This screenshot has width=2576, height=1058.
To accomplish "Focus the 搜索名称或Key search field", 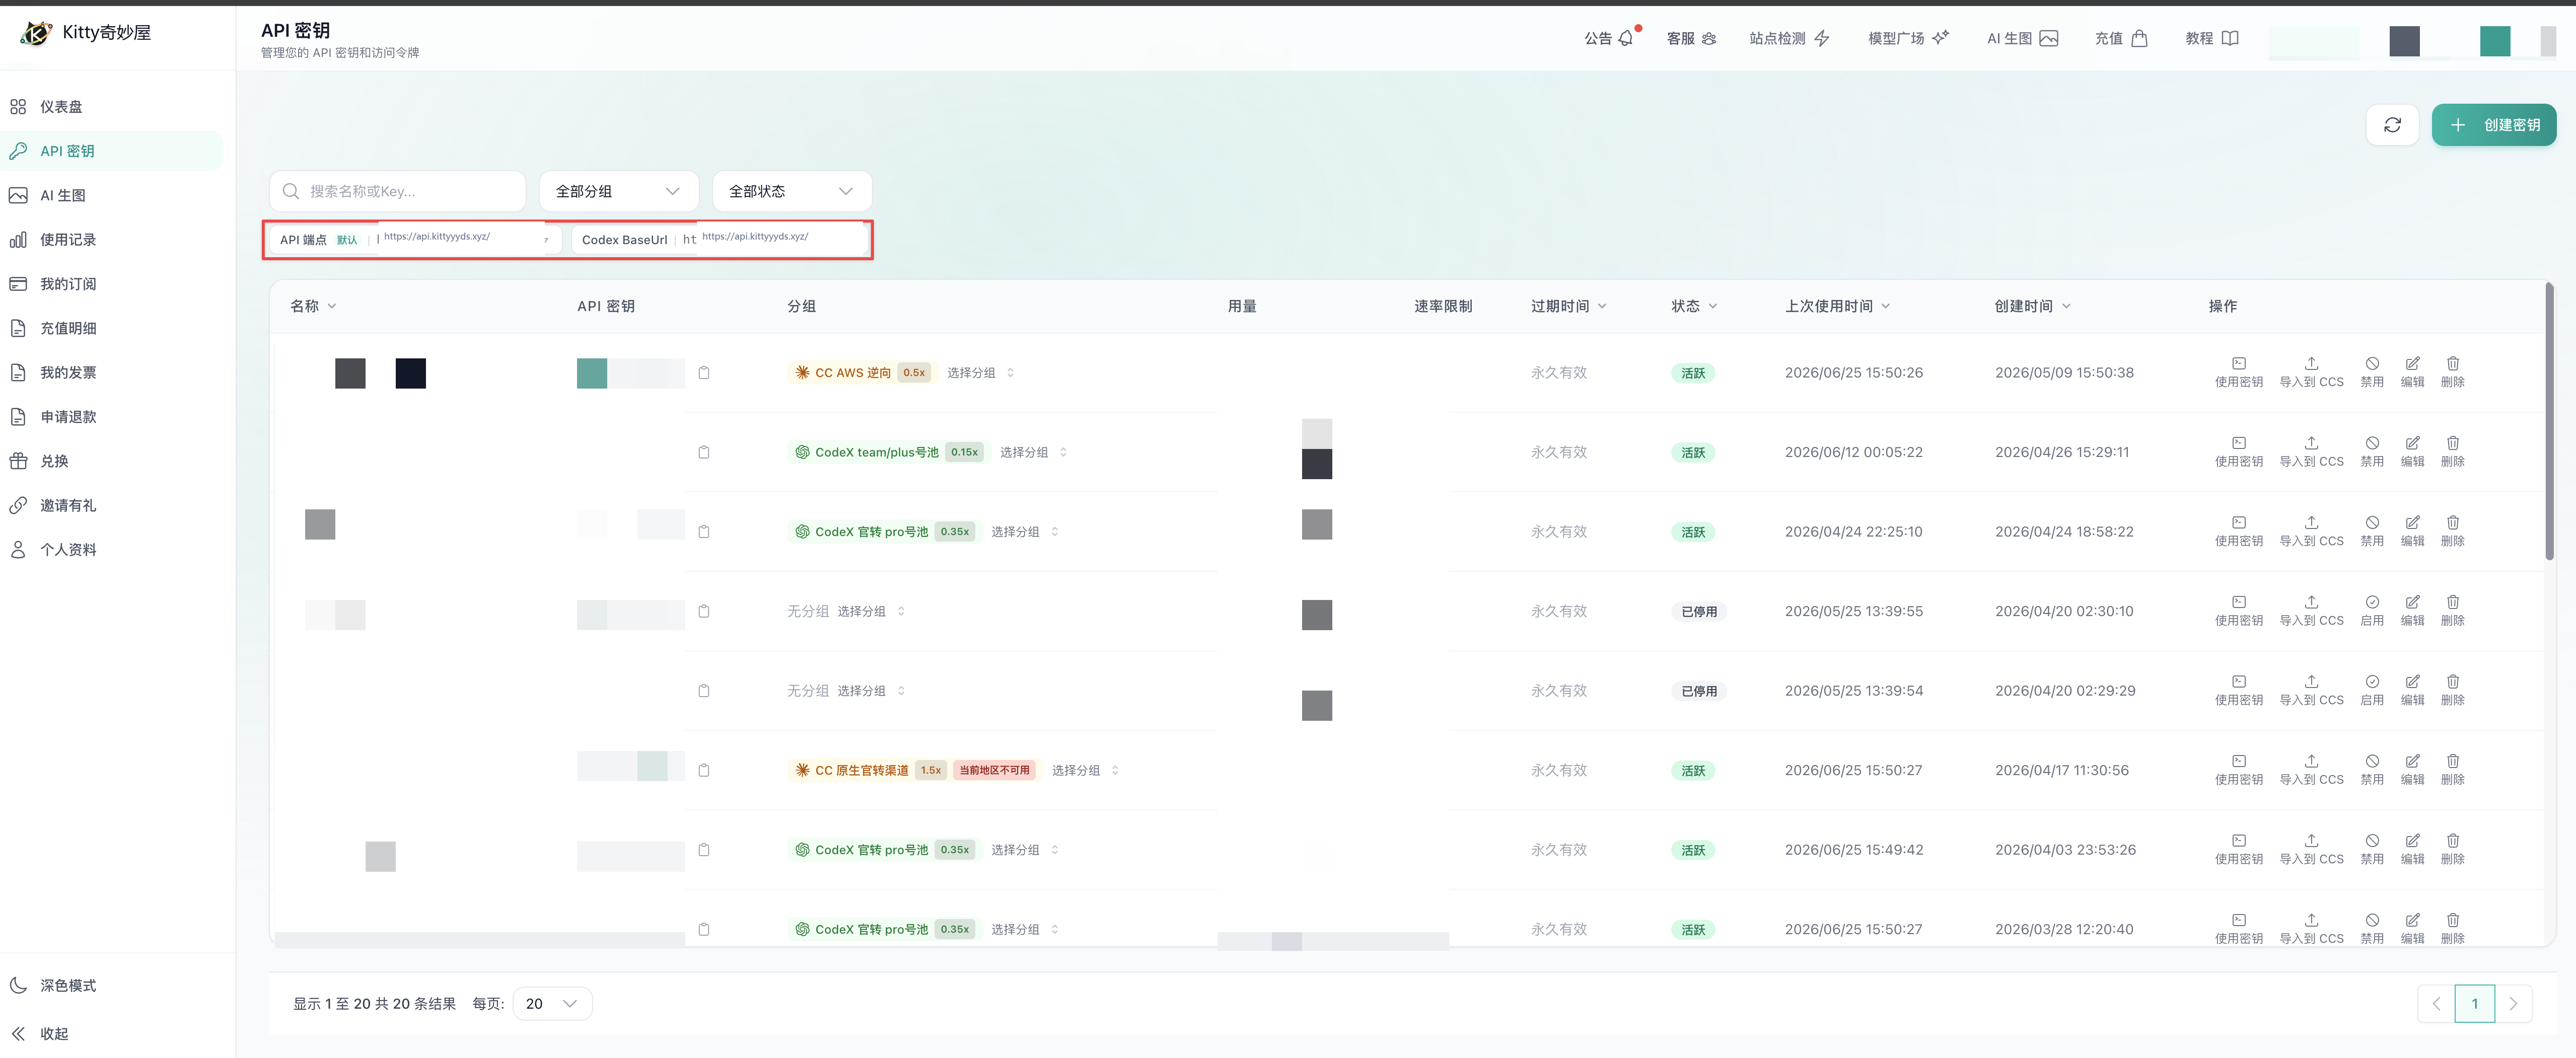I will click(x=397, y=191).
